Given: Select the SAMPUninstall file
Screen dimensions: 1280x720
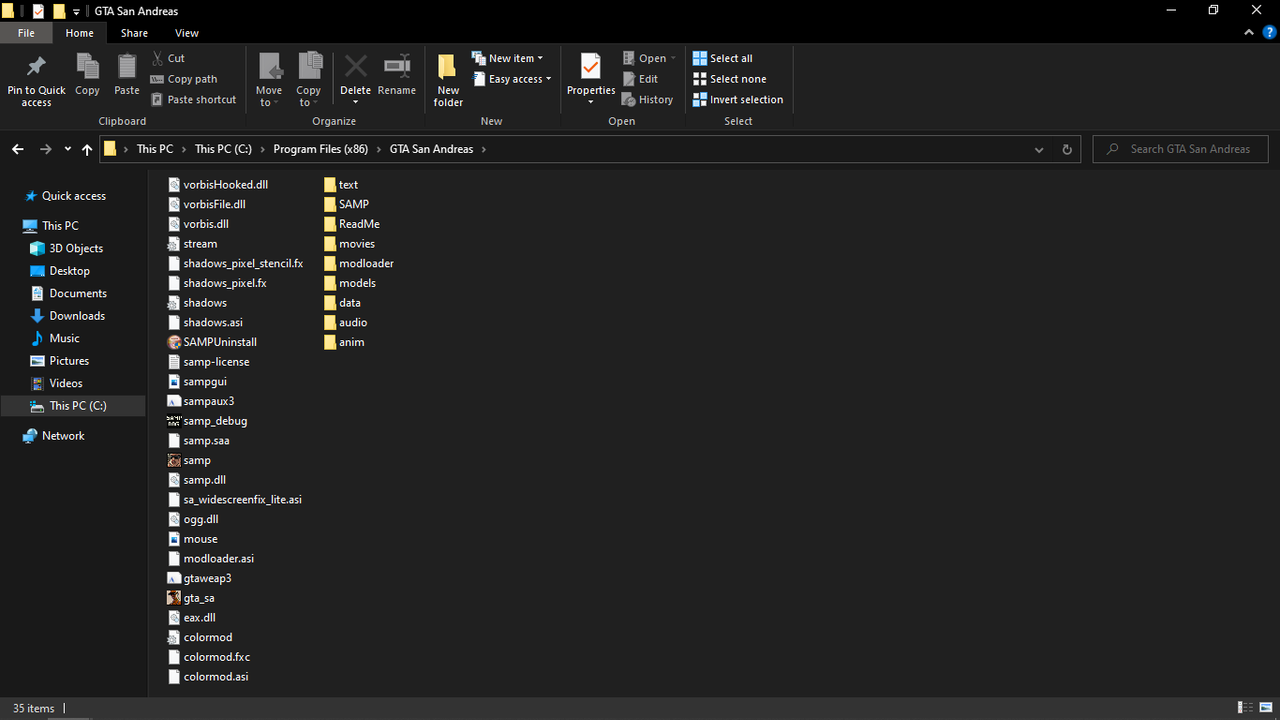Looking at the screenshot, I should (x=212, y=342).
